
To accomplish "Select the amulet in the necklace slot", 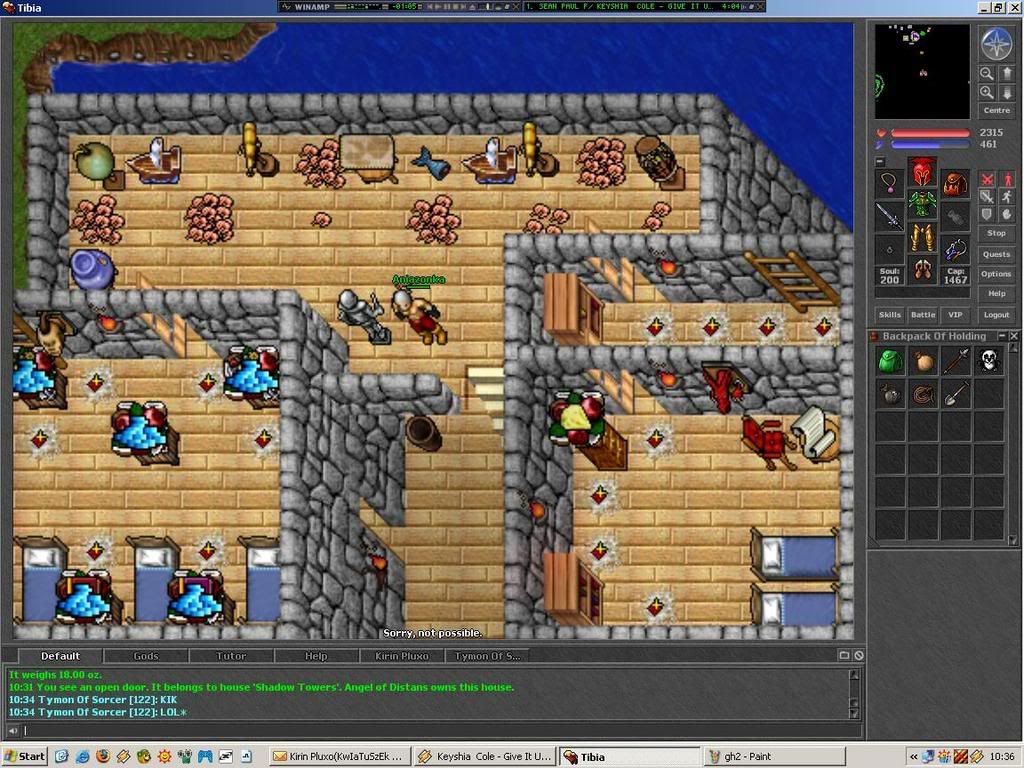I will point(889,183).
